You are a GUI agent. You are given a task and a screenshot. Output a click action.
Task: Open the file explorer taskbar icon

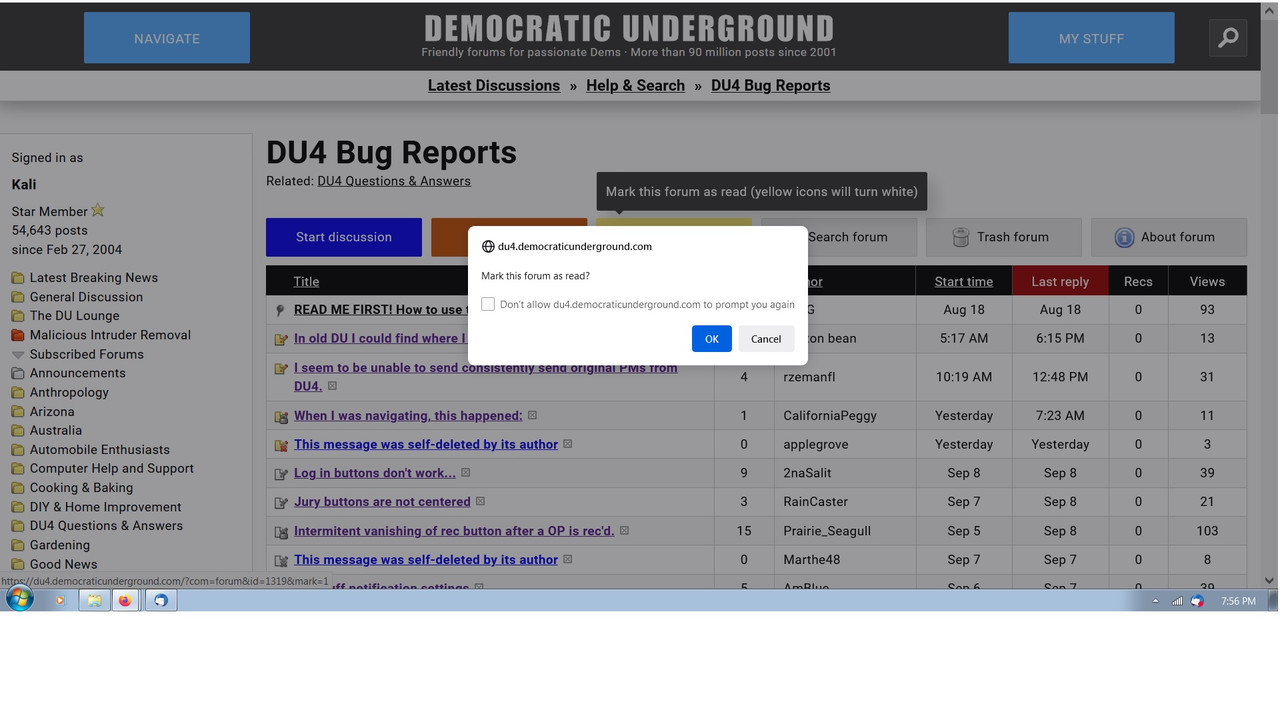pyautogui.click(x=94, y=601)
